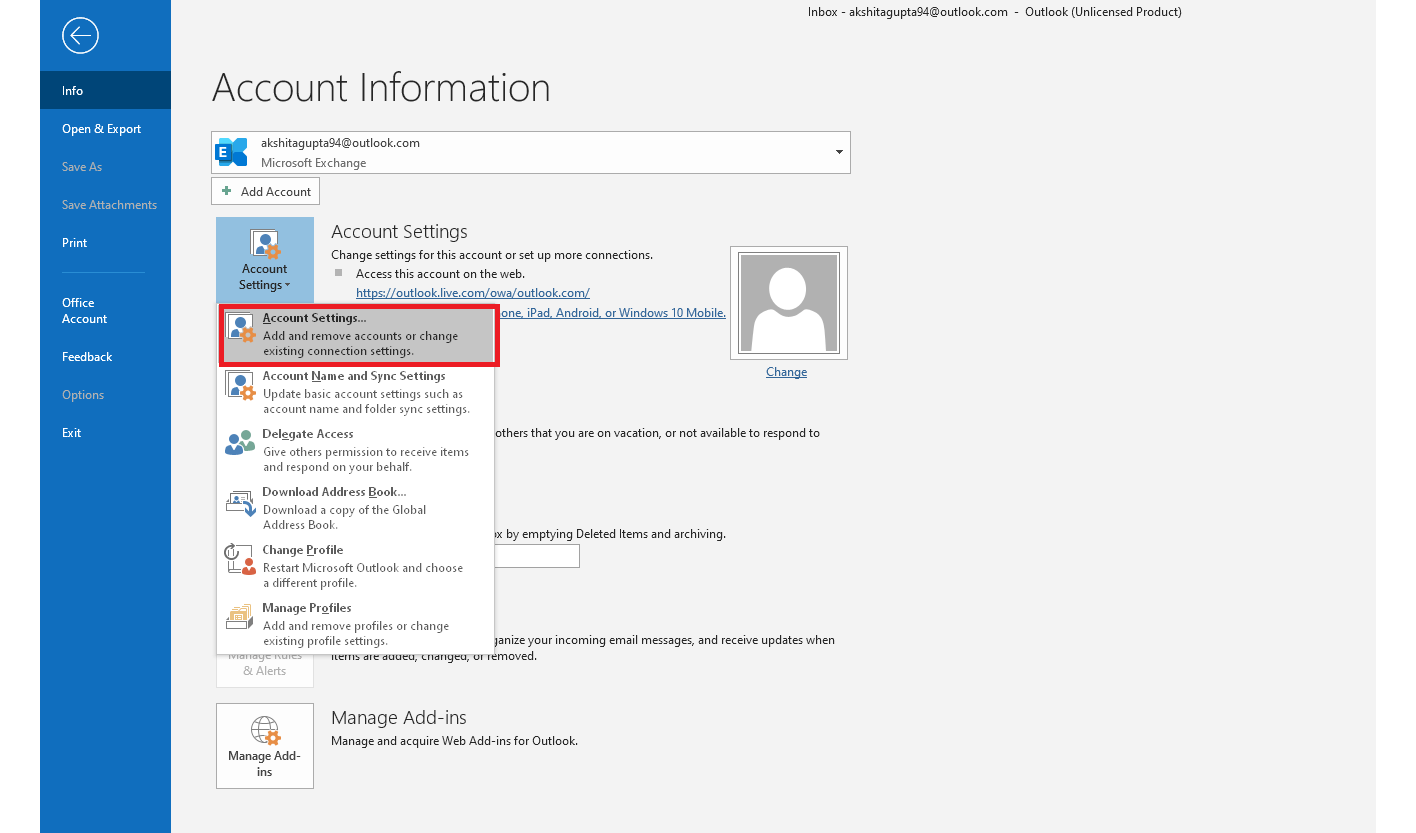Open the Feedback section
The width and height of the screenshot is (1416, 833).
coord(87,356)
